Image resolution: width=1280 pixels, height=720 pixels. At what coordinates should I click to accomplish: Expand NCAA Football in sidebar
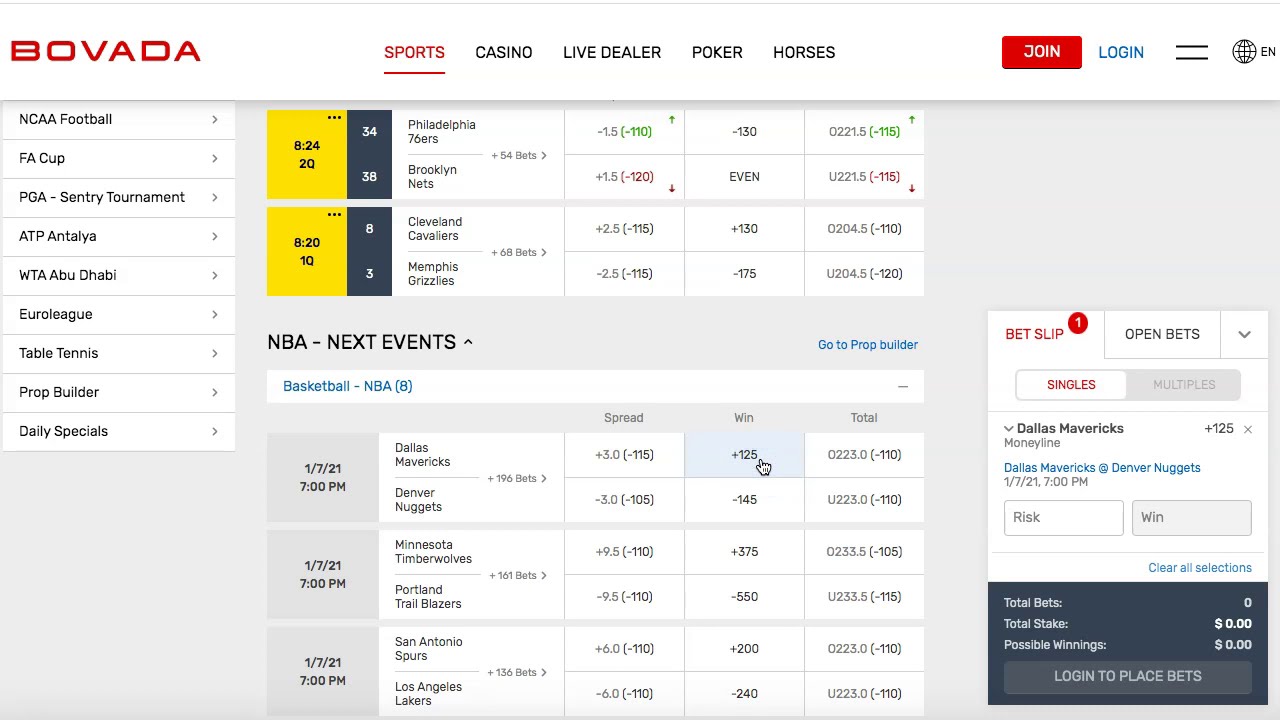[119, 119]
